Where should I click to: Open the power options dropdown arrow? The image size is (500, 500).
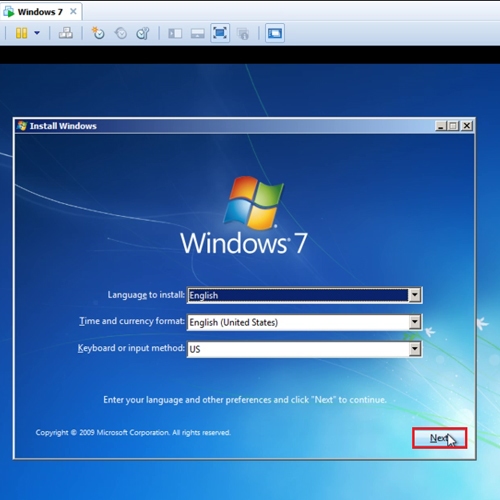pos(37,33)
